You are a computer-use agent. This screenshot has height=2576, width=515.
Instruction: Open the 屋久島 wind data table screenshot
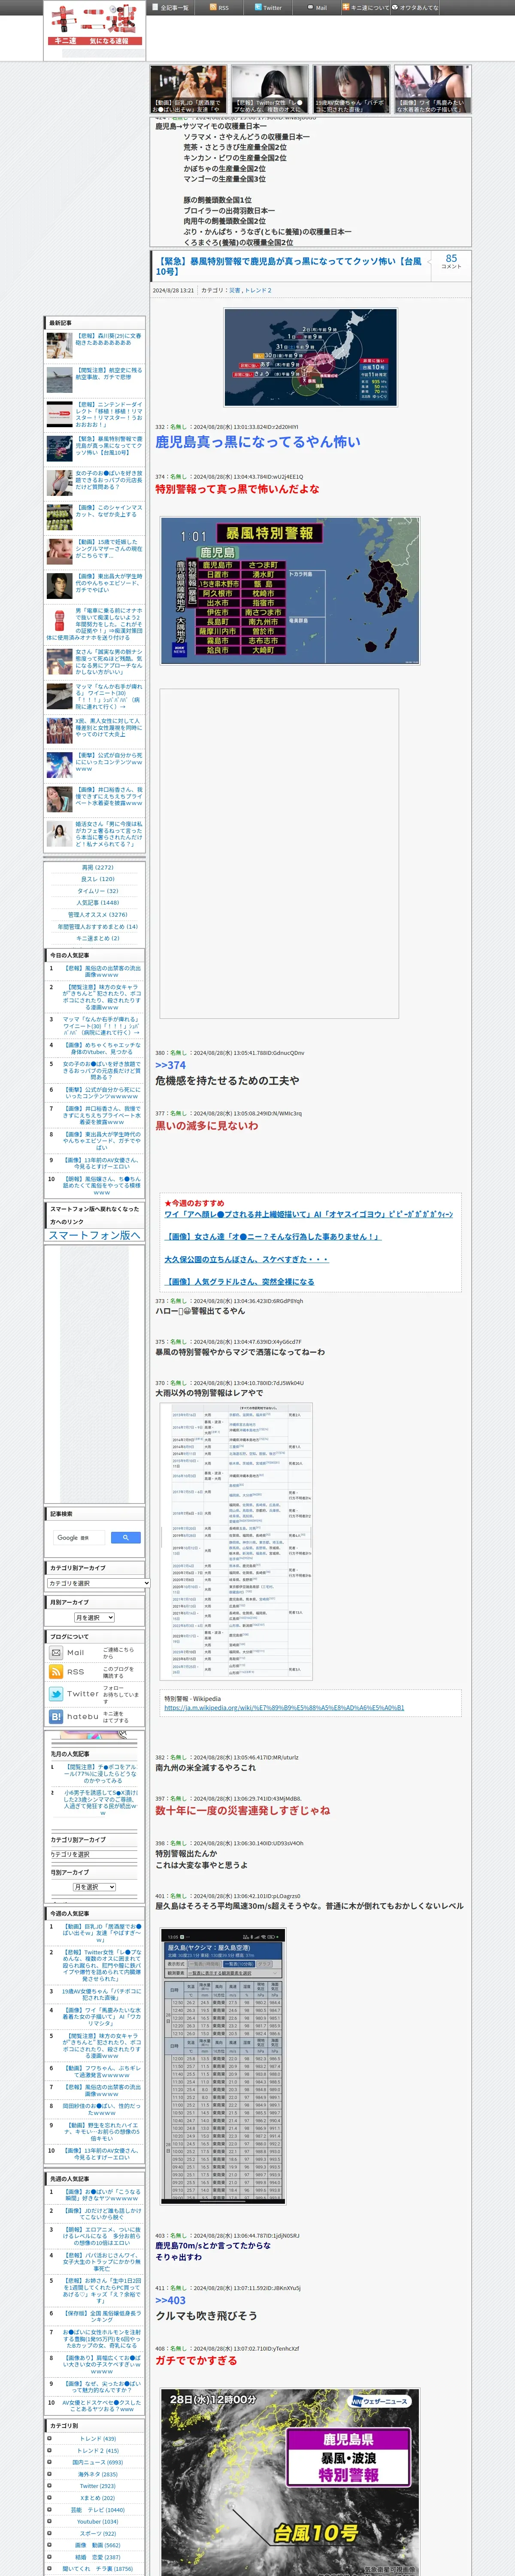pos(223,2065)
